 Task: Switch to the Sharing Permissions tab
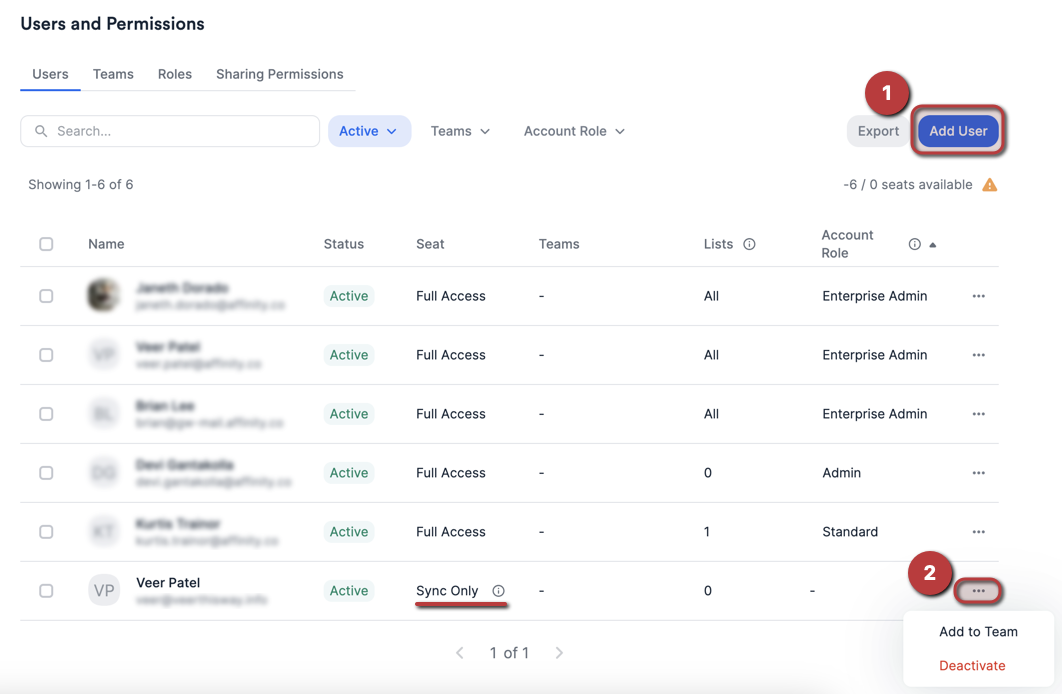pyautogui.click(x=279, y=74)
